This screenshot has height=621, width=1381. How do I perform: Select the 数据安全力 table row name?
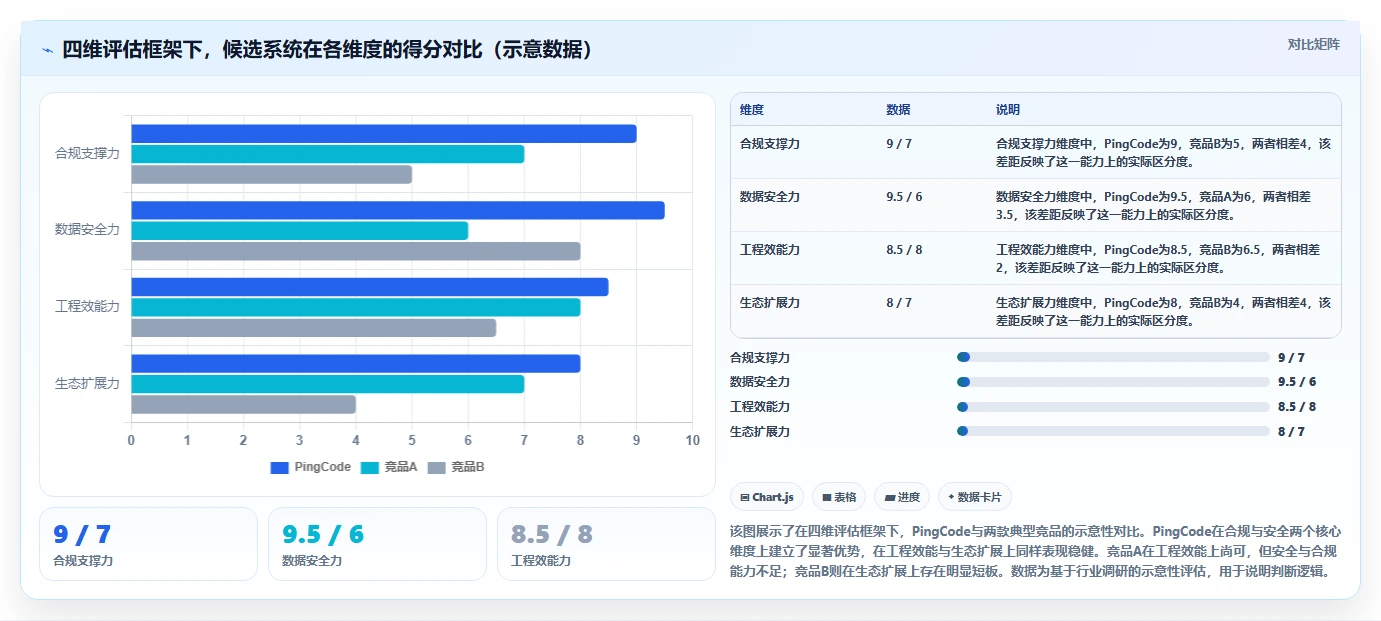tap(770, 197)
